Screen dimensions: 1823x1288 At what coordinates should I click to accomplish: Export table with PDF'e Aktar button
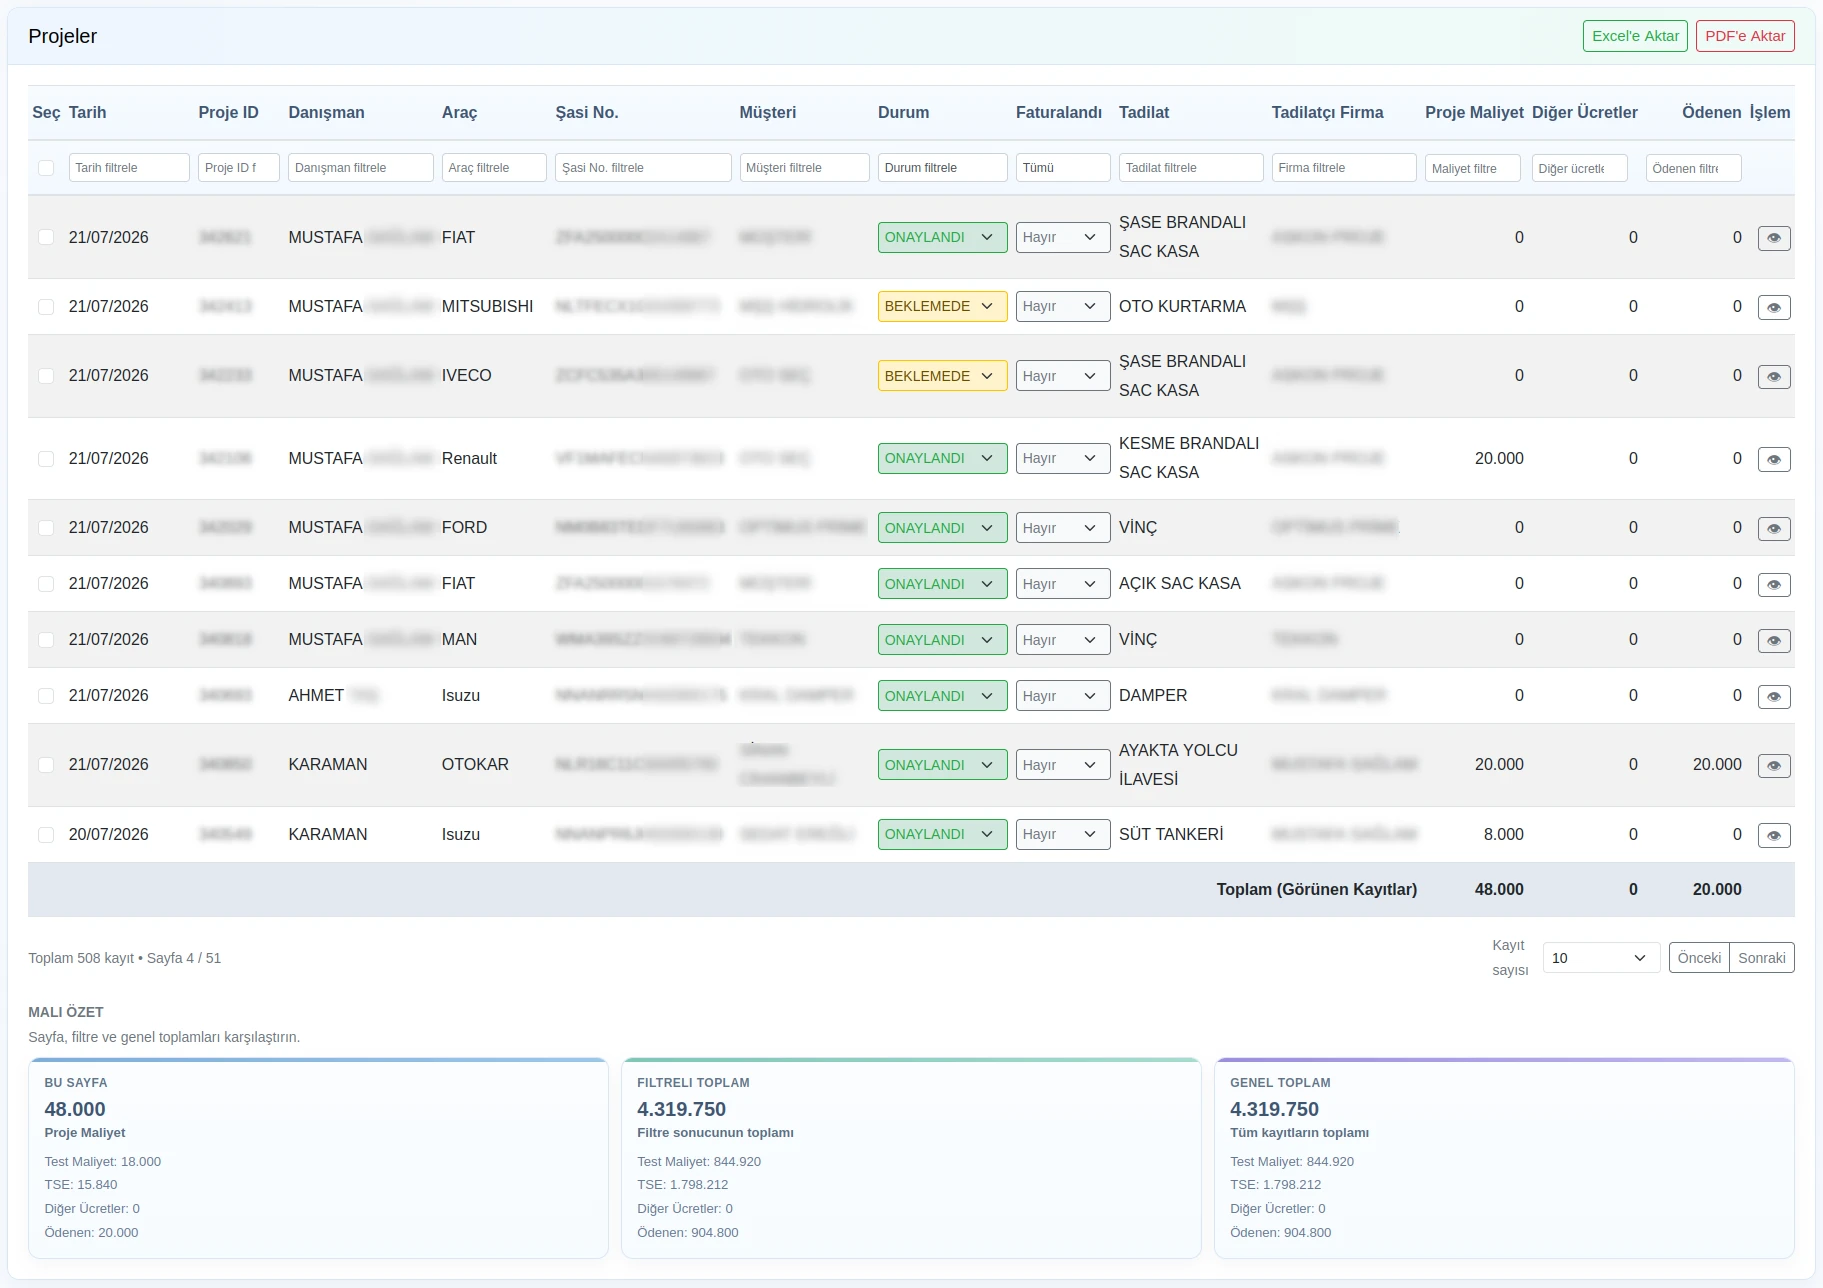point(1745,36)
